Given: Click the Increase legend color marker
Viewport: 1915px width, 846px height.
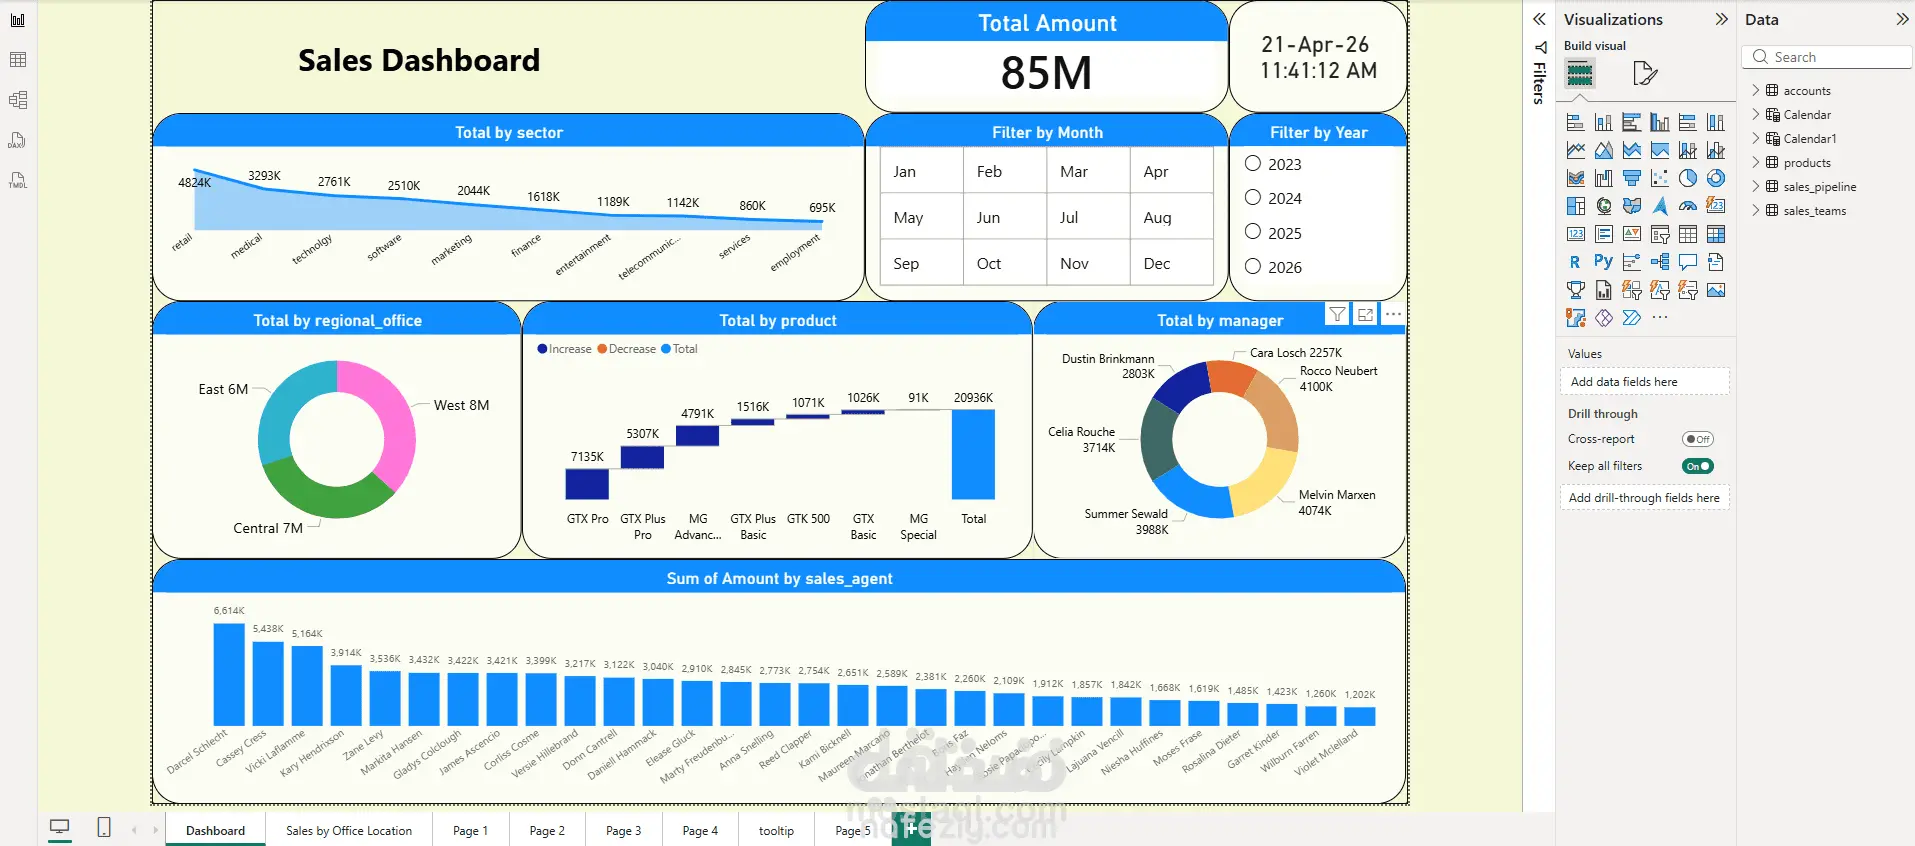Looking at the screenshot, I should point(542,349).
